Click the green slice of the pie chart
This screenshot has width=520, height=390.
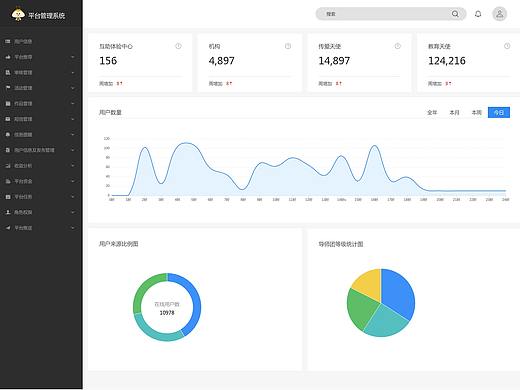360,310
